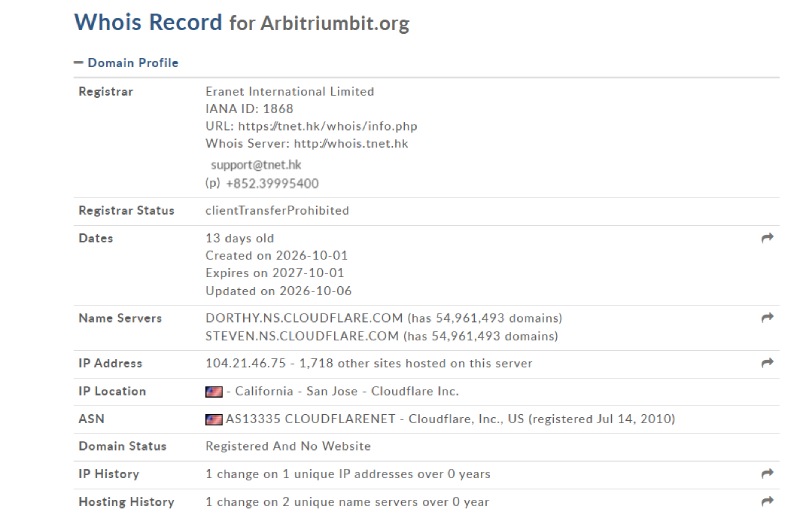Click the IP History row label
This screenshot has height=521, width=800.
click(x=109, y=474)
